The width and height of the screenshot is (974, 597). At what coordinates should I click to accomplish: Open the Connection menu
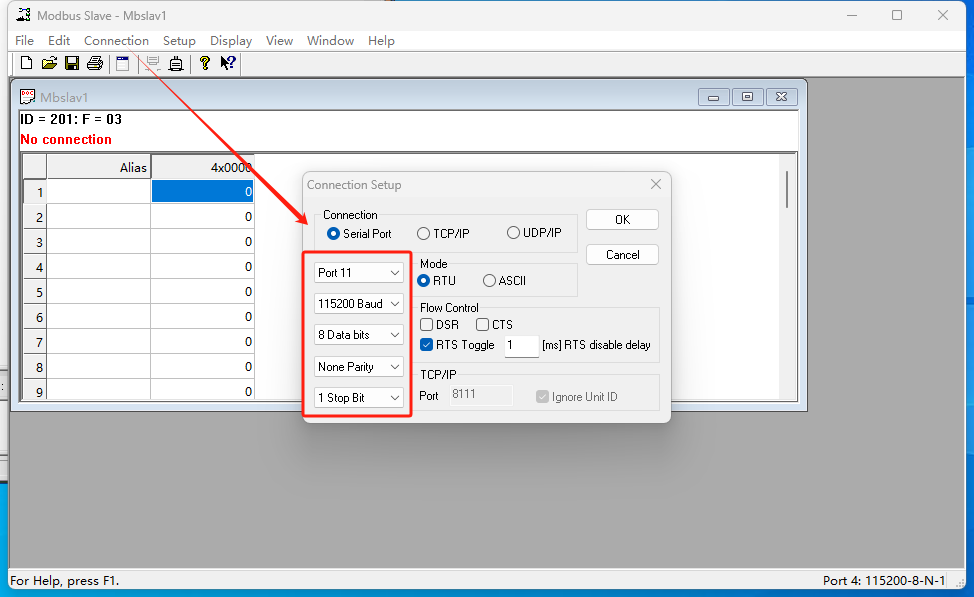pos(116,41)
